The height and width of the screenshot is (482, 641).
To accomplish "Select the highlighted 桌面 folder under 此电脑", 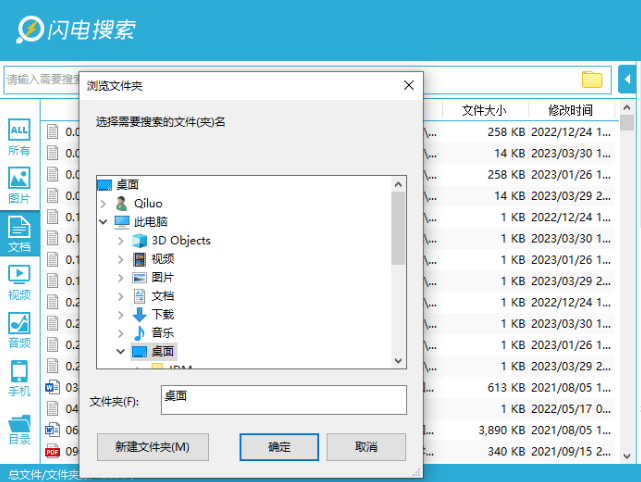I will coord(154,351).
